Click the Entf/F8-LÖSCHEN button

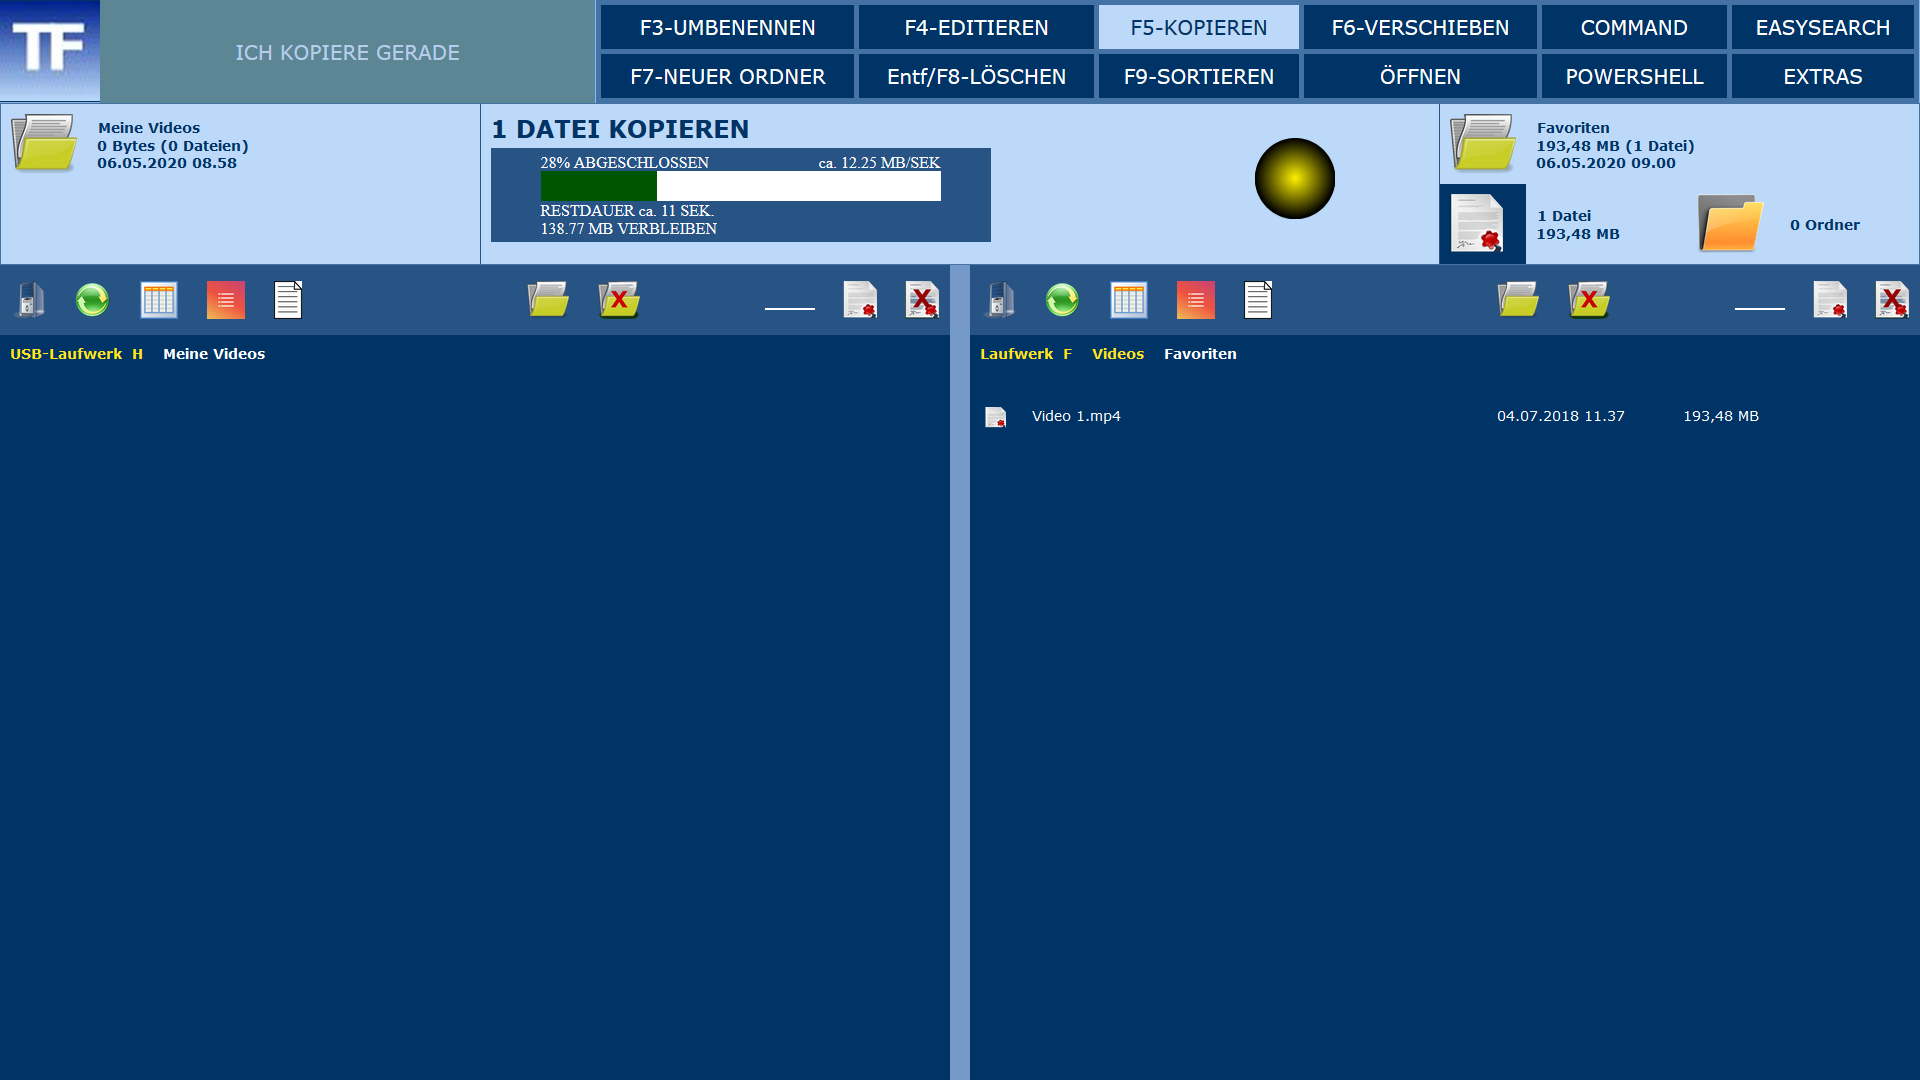point(976,77)
